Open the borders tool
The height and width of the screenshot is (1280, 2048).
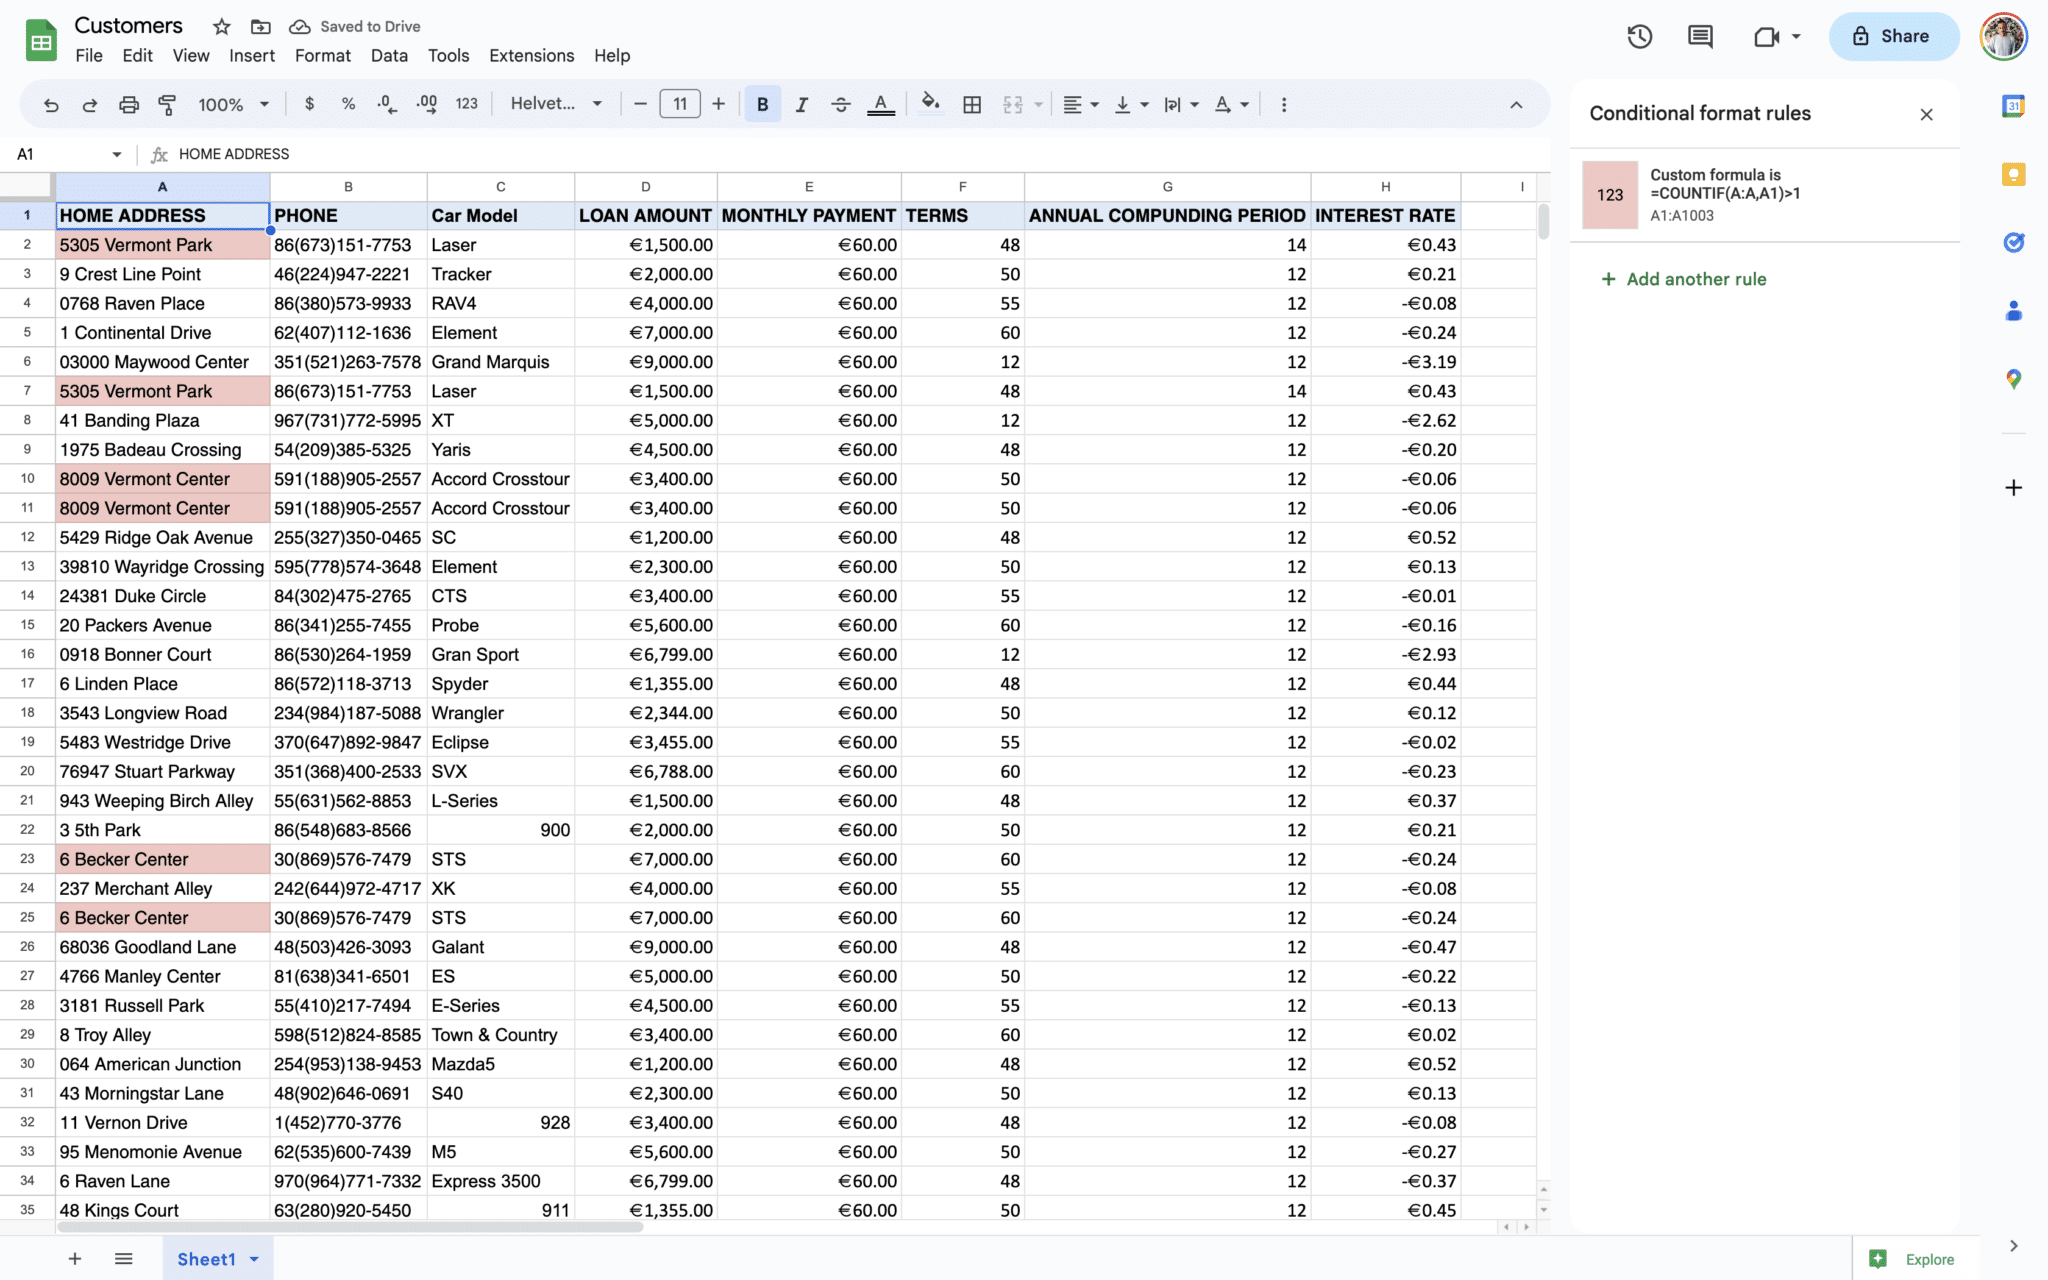[971, 104]
